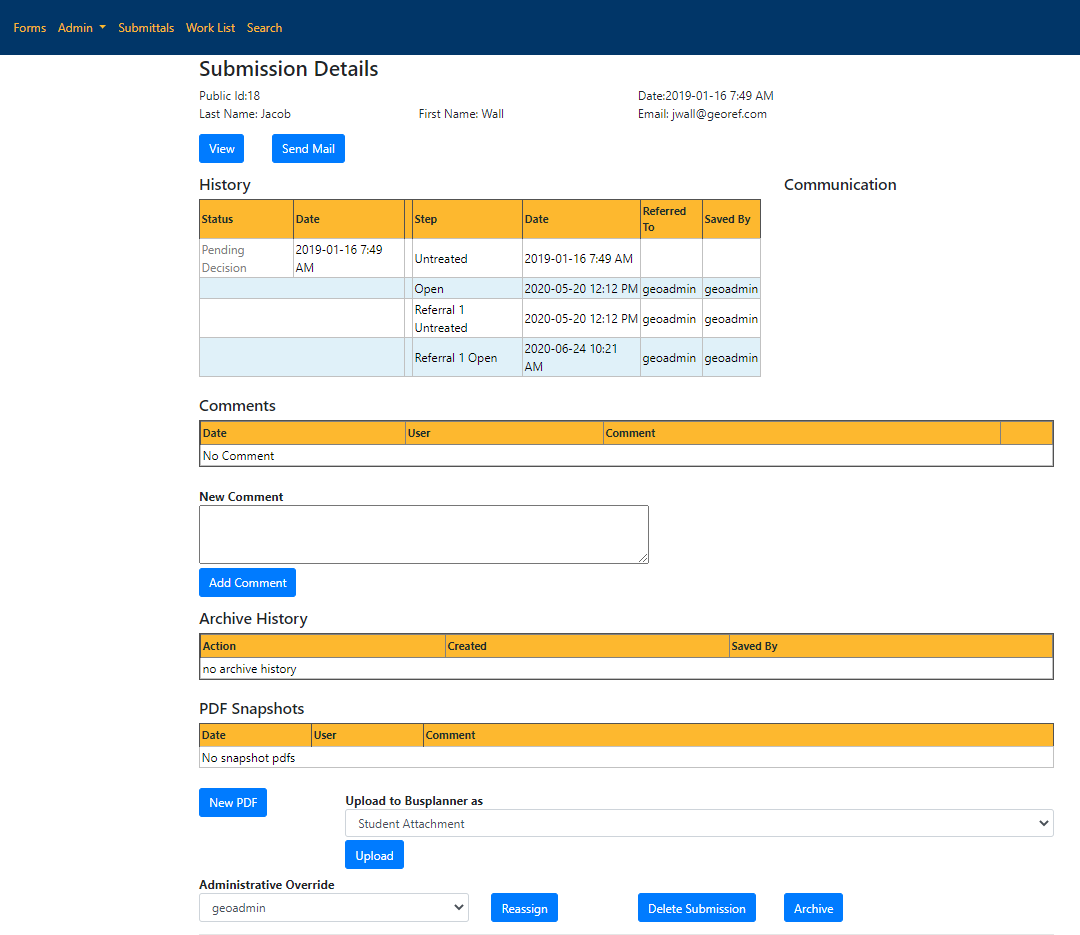The image size is (1080, 935).
Task: Click the Upload button
Action: click(374, 856)
